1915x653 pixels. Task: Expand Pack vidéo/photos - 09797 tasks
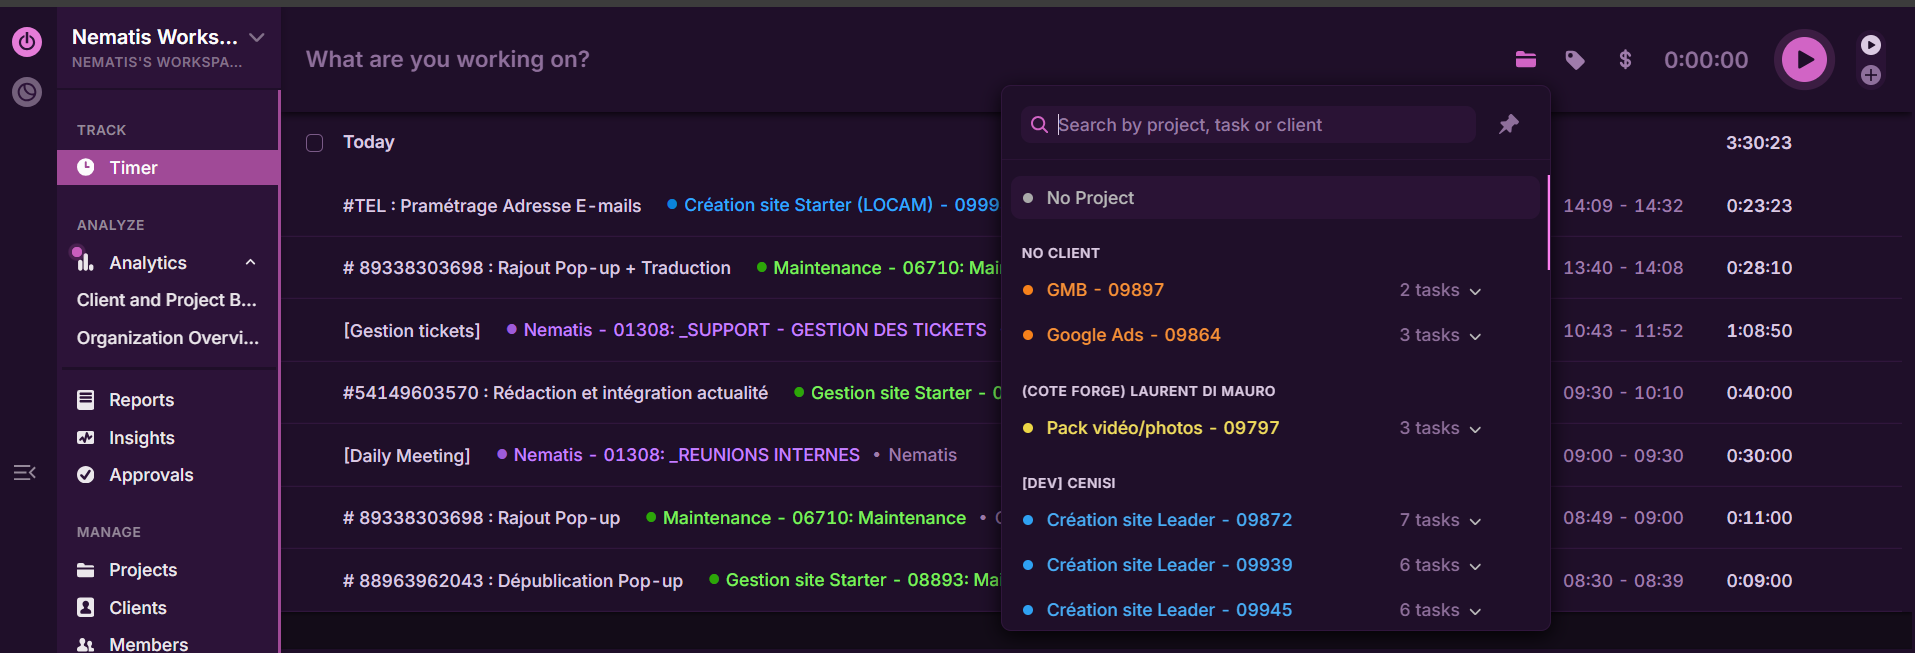pos(1440,429)
